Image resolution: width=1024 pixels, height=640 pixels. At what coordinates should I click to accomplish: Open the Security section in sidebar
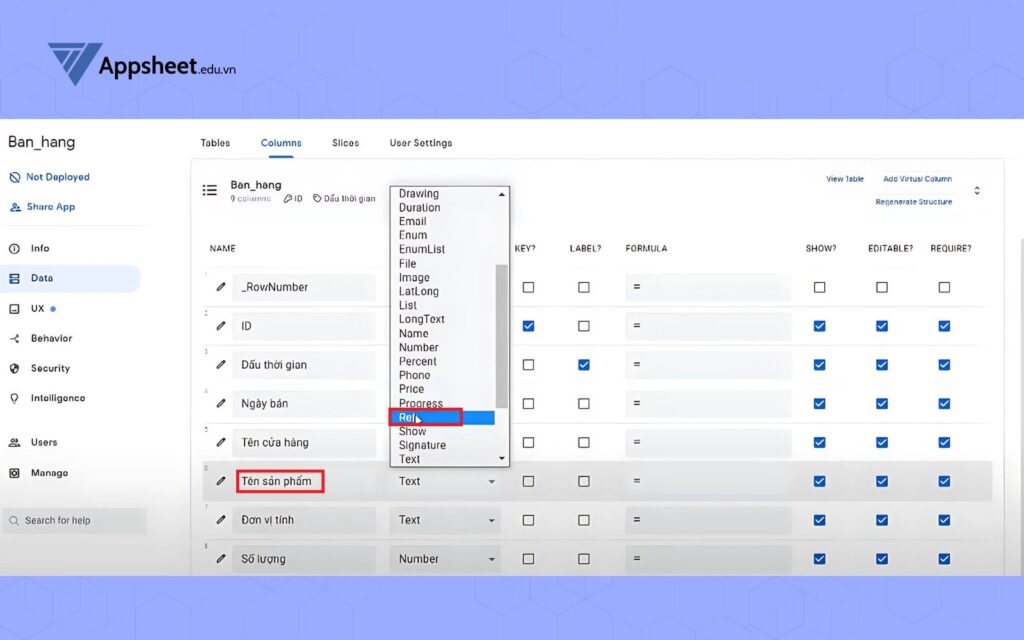click(50, 368)
